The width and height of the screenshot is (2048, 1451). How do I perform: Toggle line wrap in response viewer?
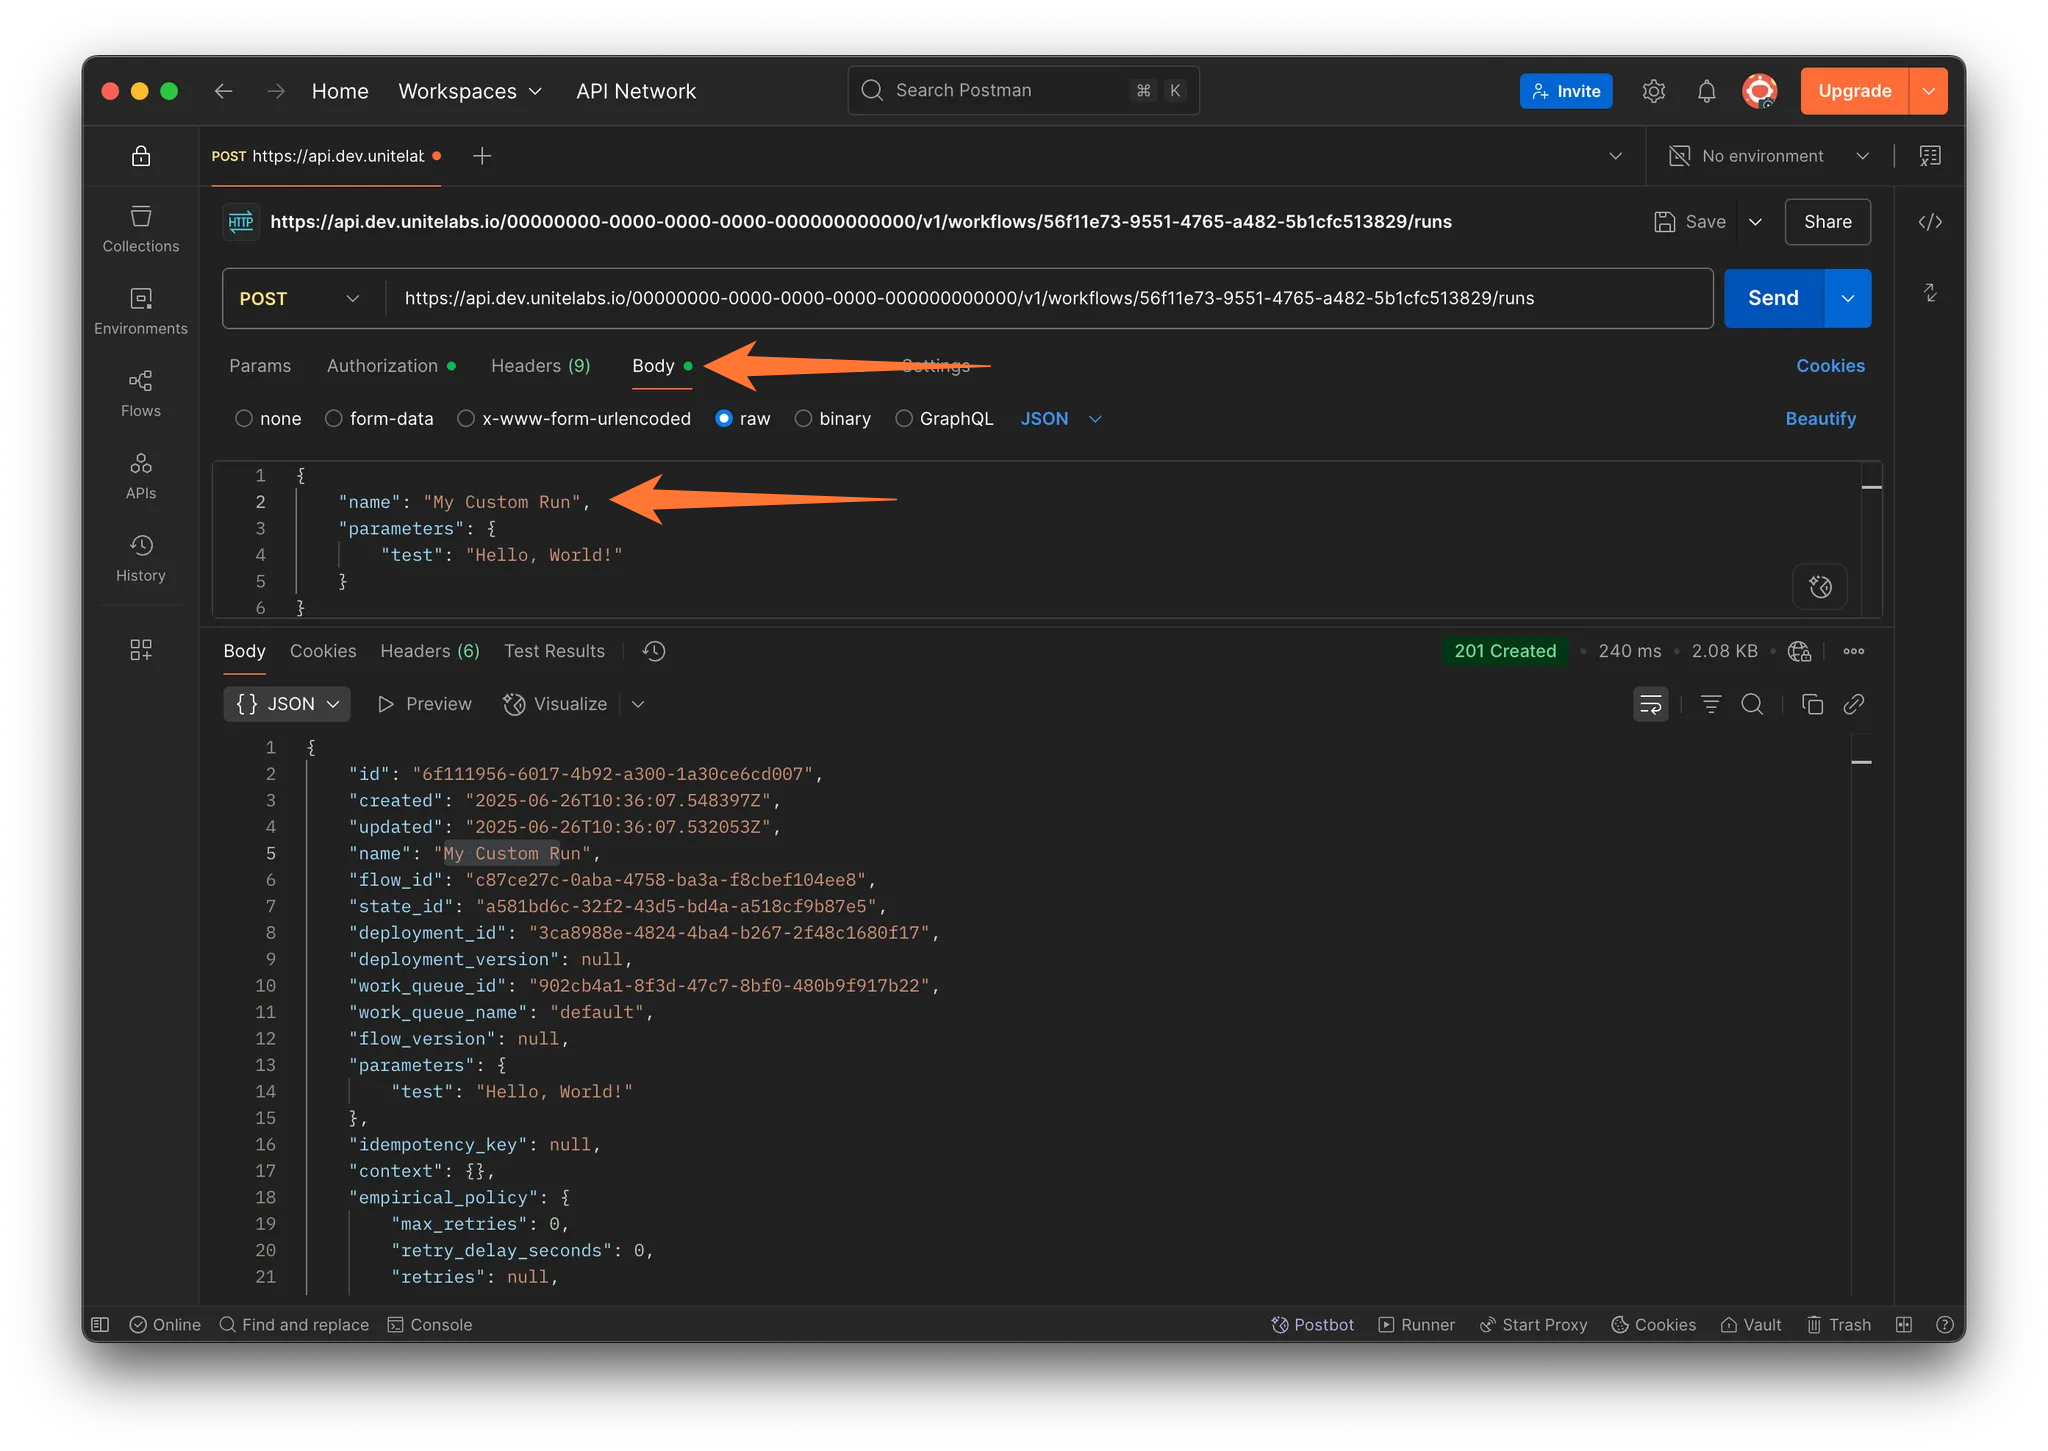coord(1650,704)
